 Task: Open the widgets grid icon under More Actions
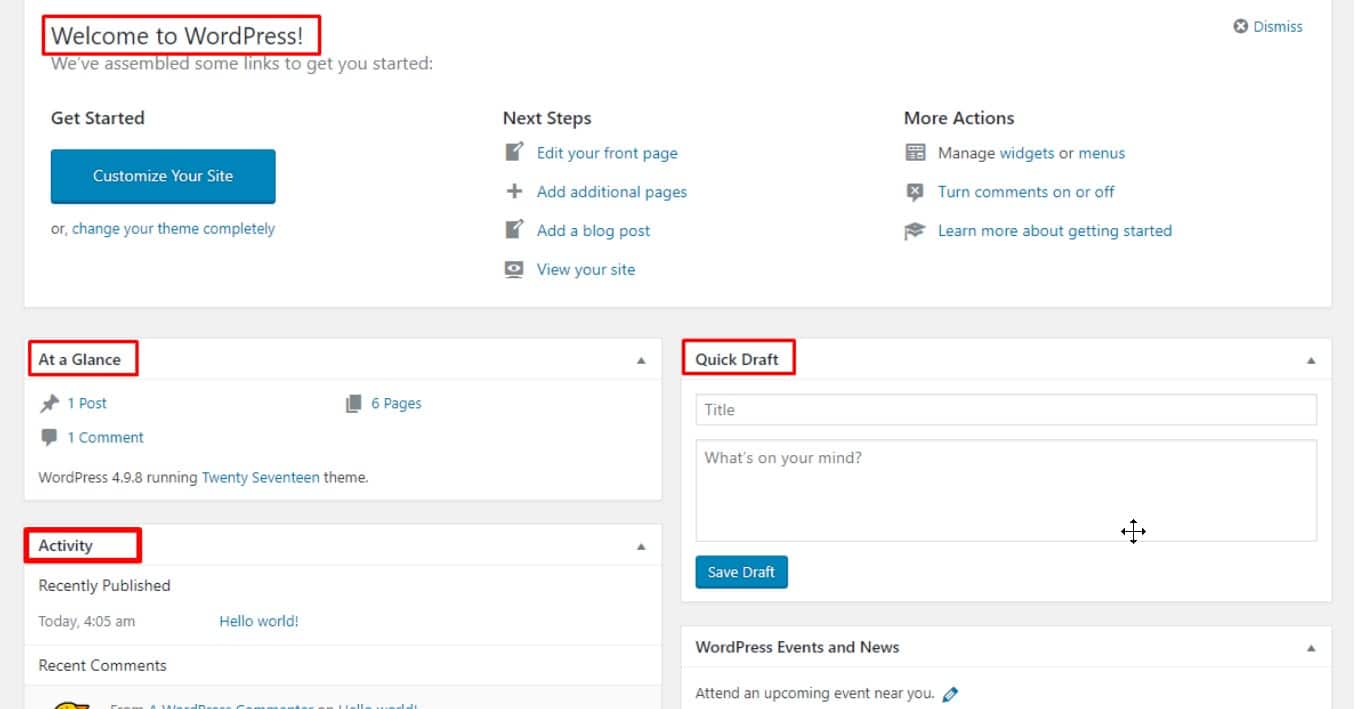pos(915,151)
